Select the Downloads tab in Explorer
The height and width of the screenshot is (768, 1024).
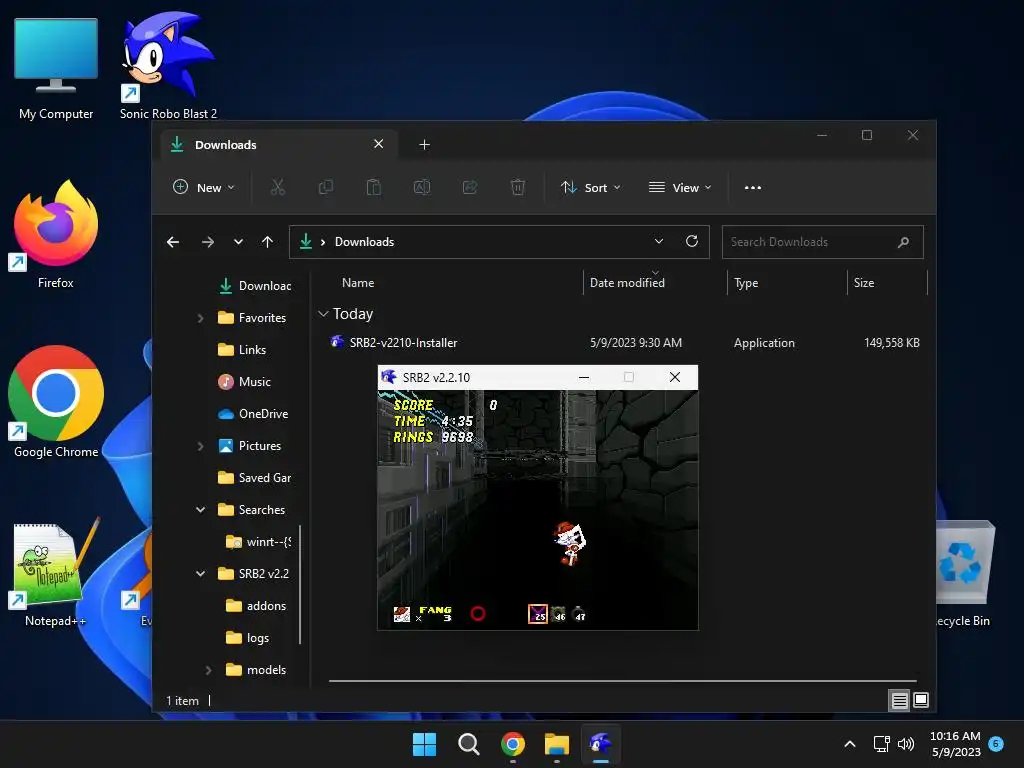280,145
